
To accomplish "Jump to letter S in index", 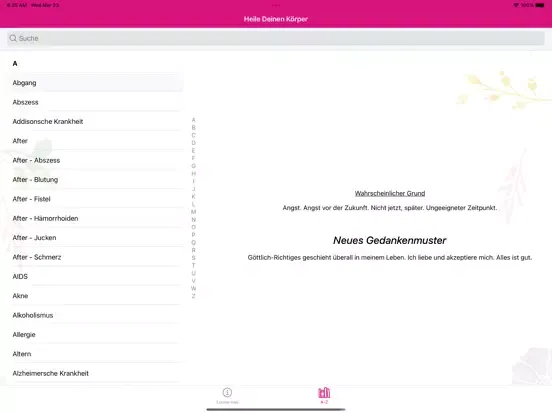I will click(x=193, y=258).
